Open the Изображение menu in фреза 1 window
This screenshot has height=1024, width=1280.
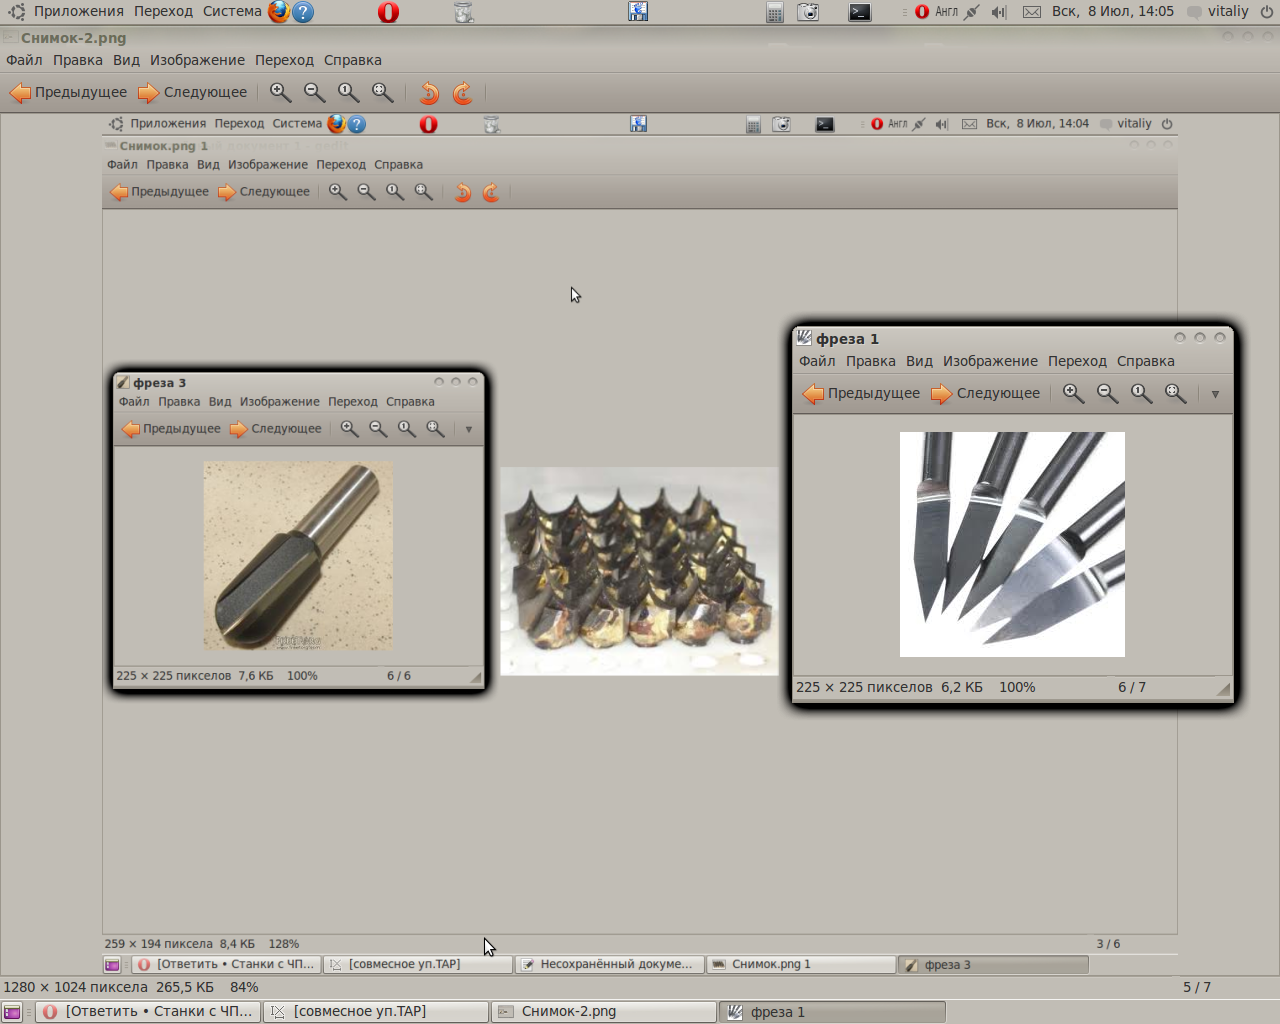990,361
